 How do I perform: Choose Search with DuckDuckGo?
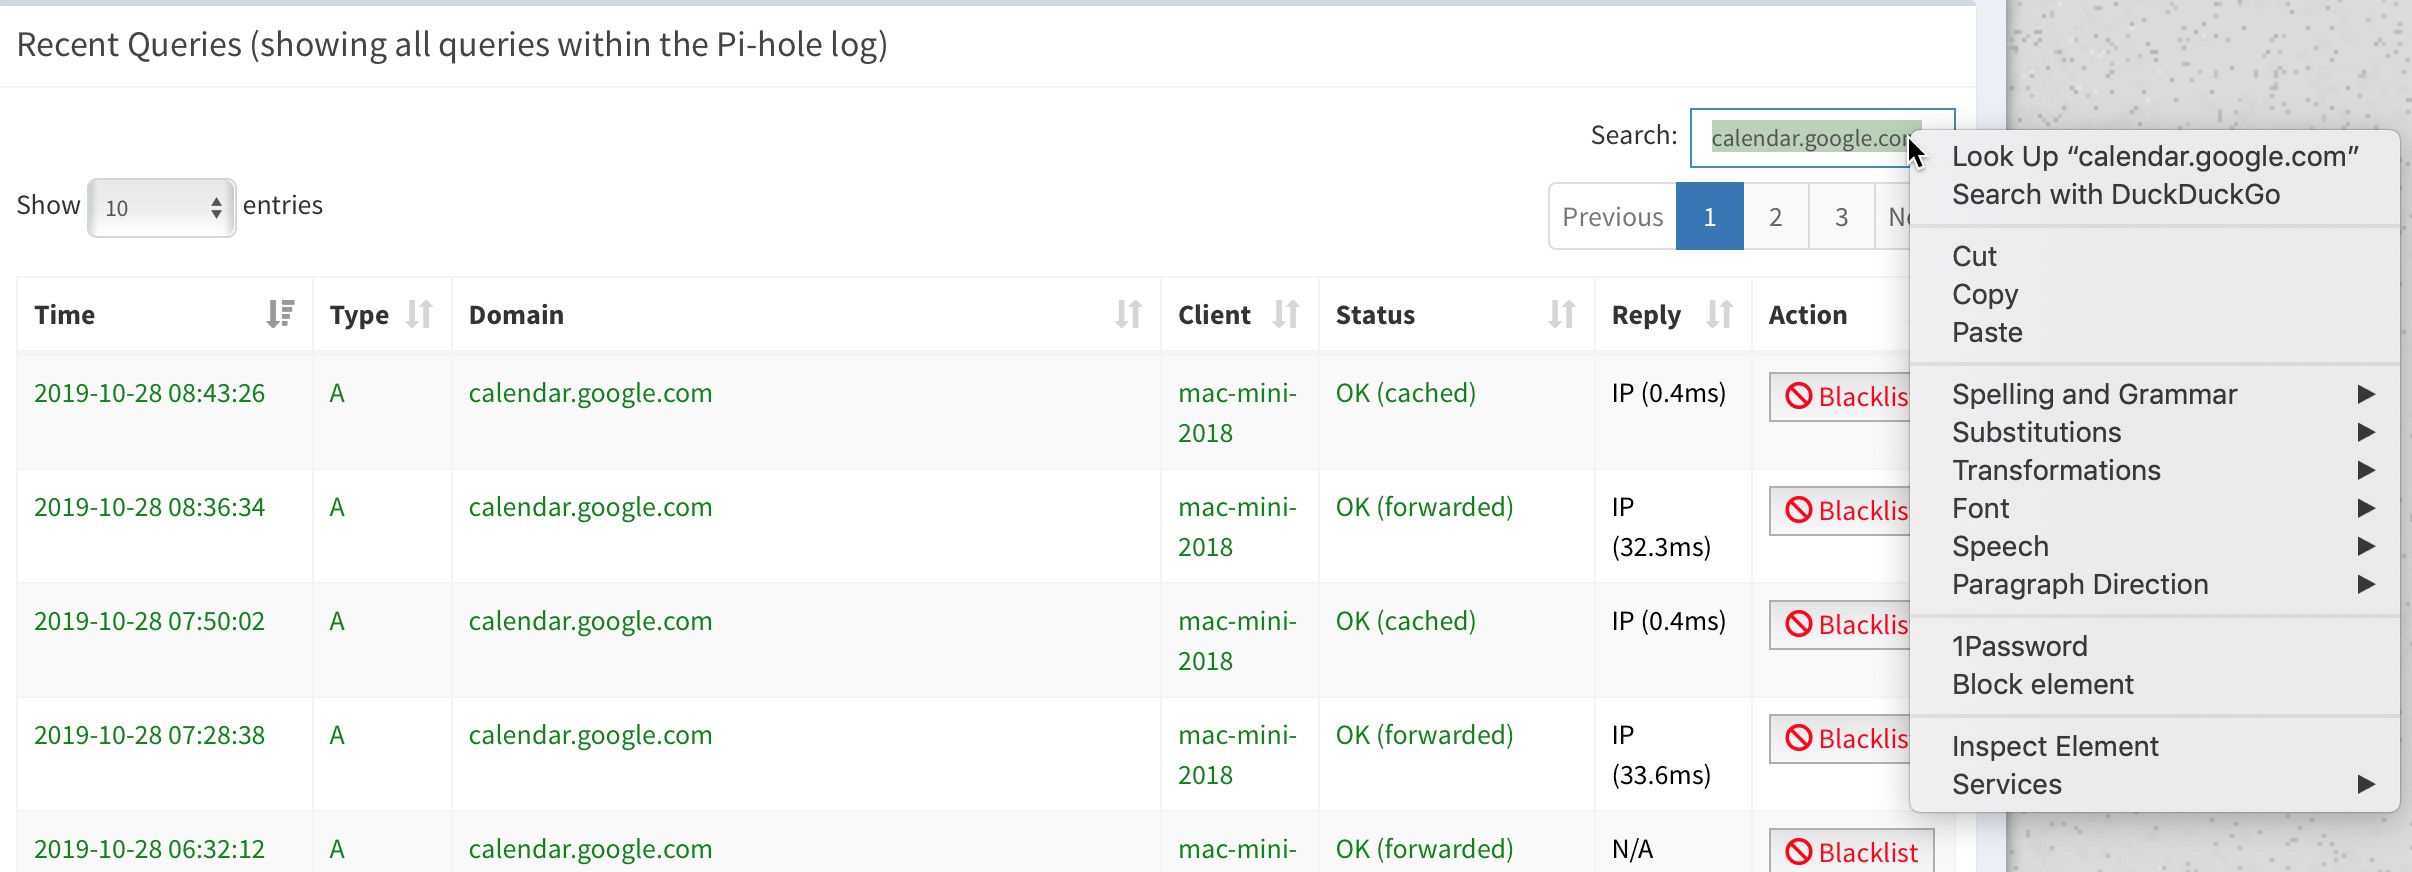(2155, 194)
